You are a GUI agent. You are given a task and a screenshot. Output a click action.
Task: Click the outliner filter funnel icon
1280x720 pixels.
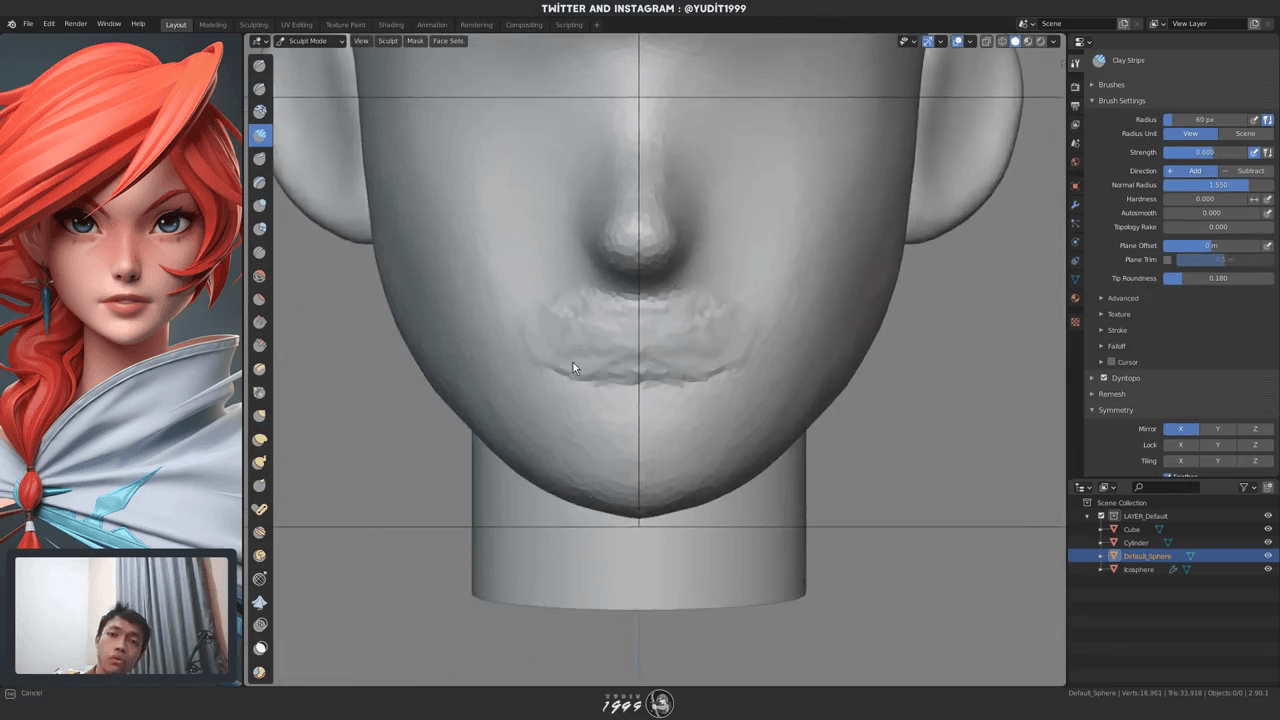coord(1244,487)
